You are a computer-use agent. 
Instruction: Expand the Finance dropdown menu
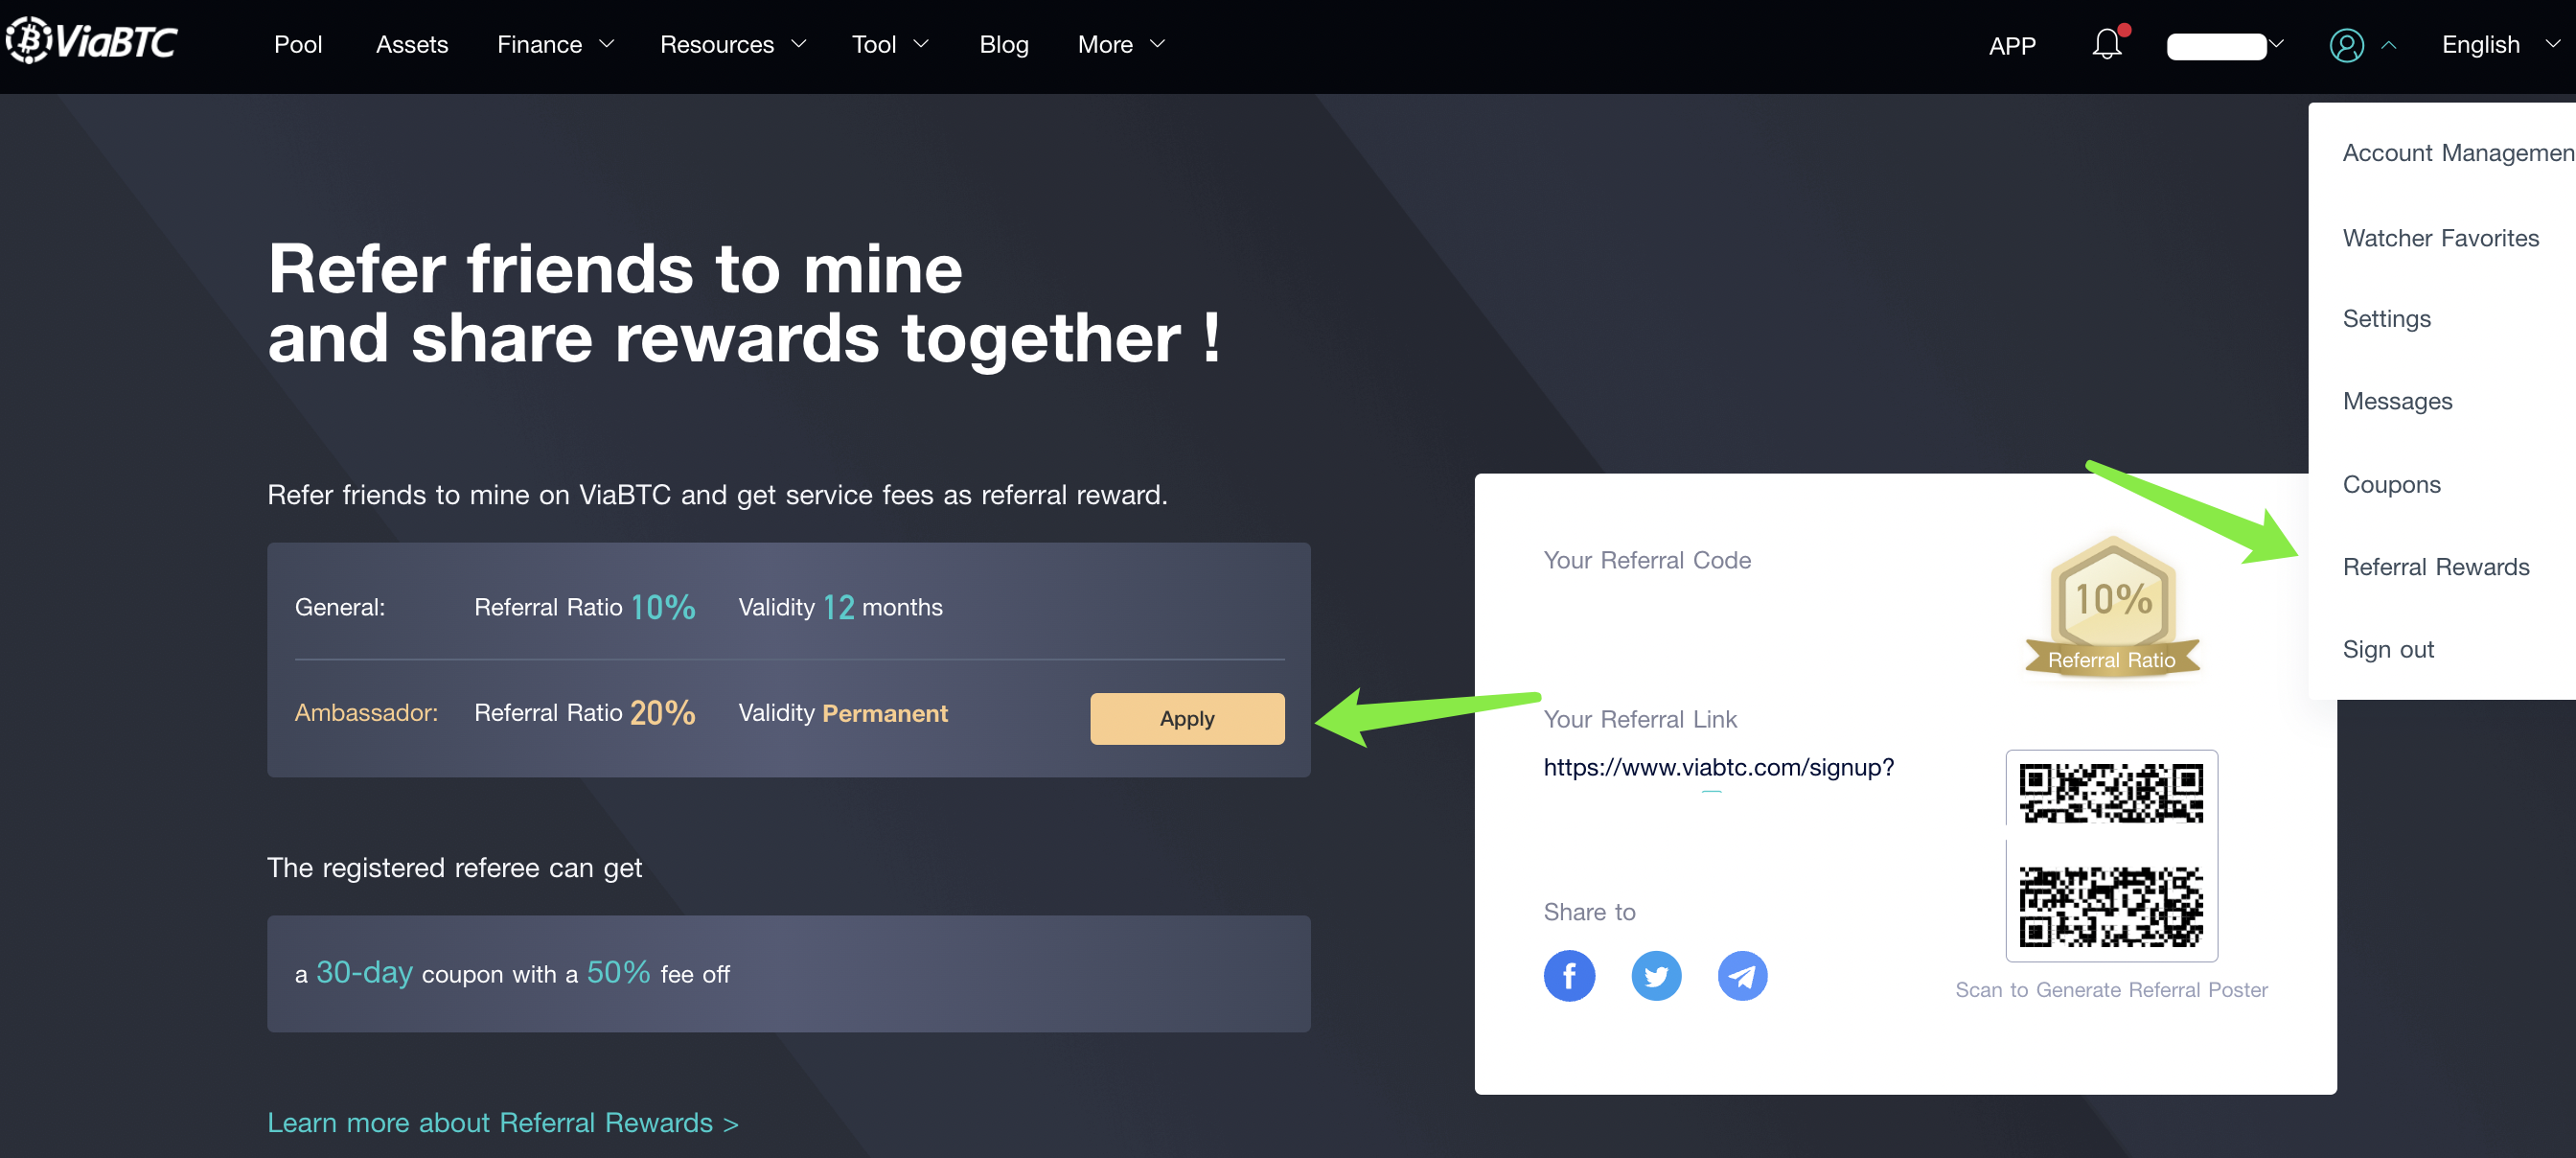click(x=556, y=44)
